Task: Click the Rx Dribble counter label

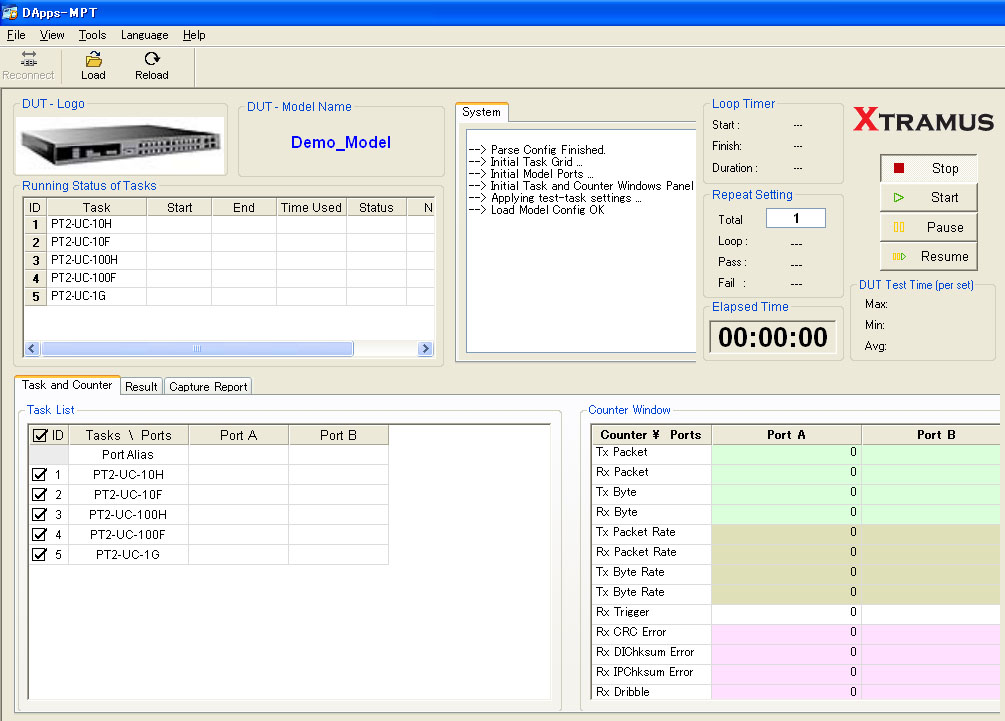Action: (x=622, y=692)
